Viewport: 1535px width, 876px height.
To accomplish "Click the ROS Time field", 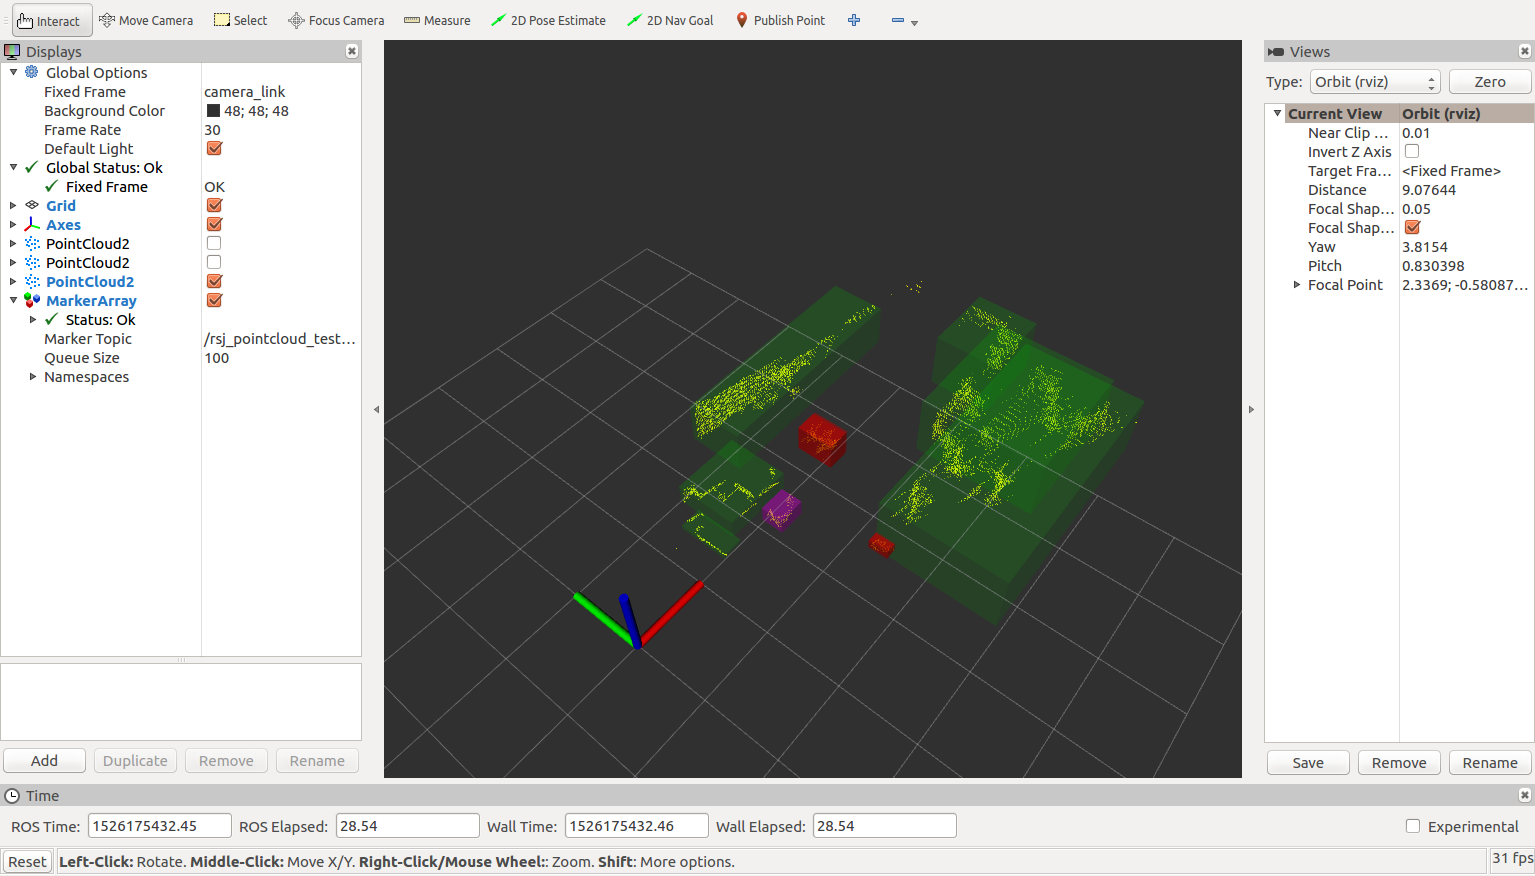I will click(x=160, y=826).
